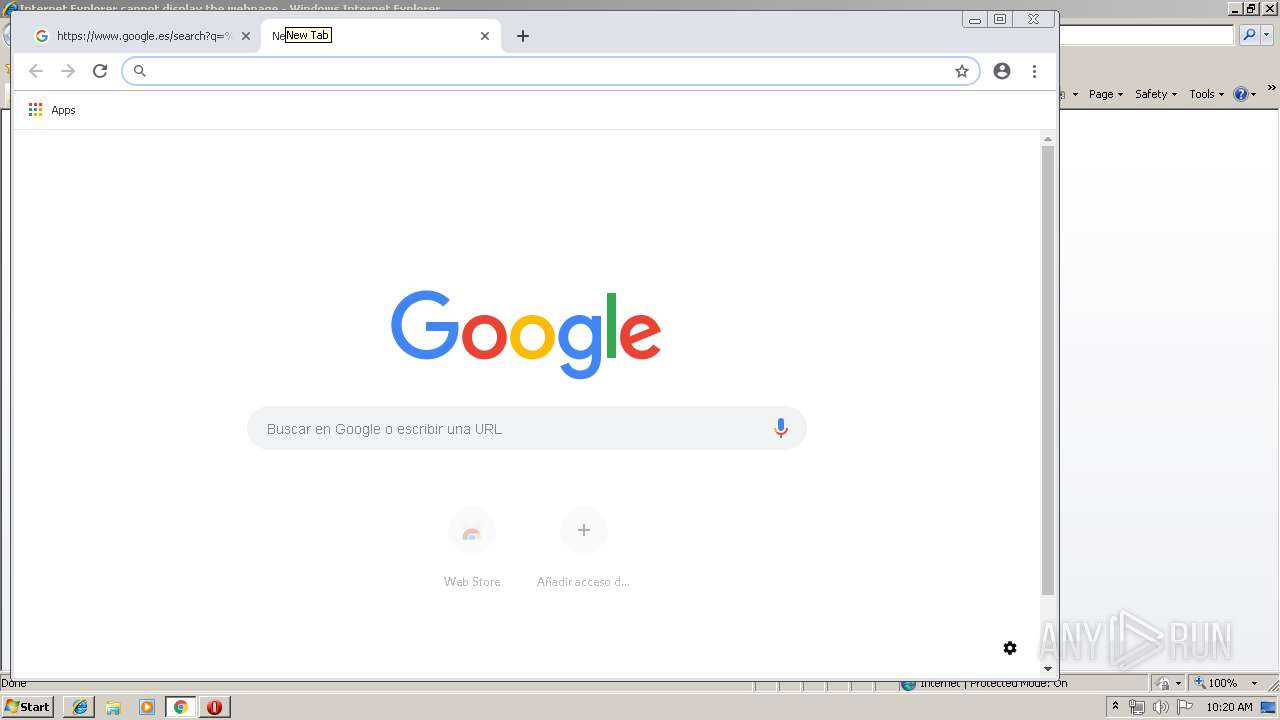Show hidden system tray icons
The height and width of the screenshot is (720, 1280).
[1116, 707]
